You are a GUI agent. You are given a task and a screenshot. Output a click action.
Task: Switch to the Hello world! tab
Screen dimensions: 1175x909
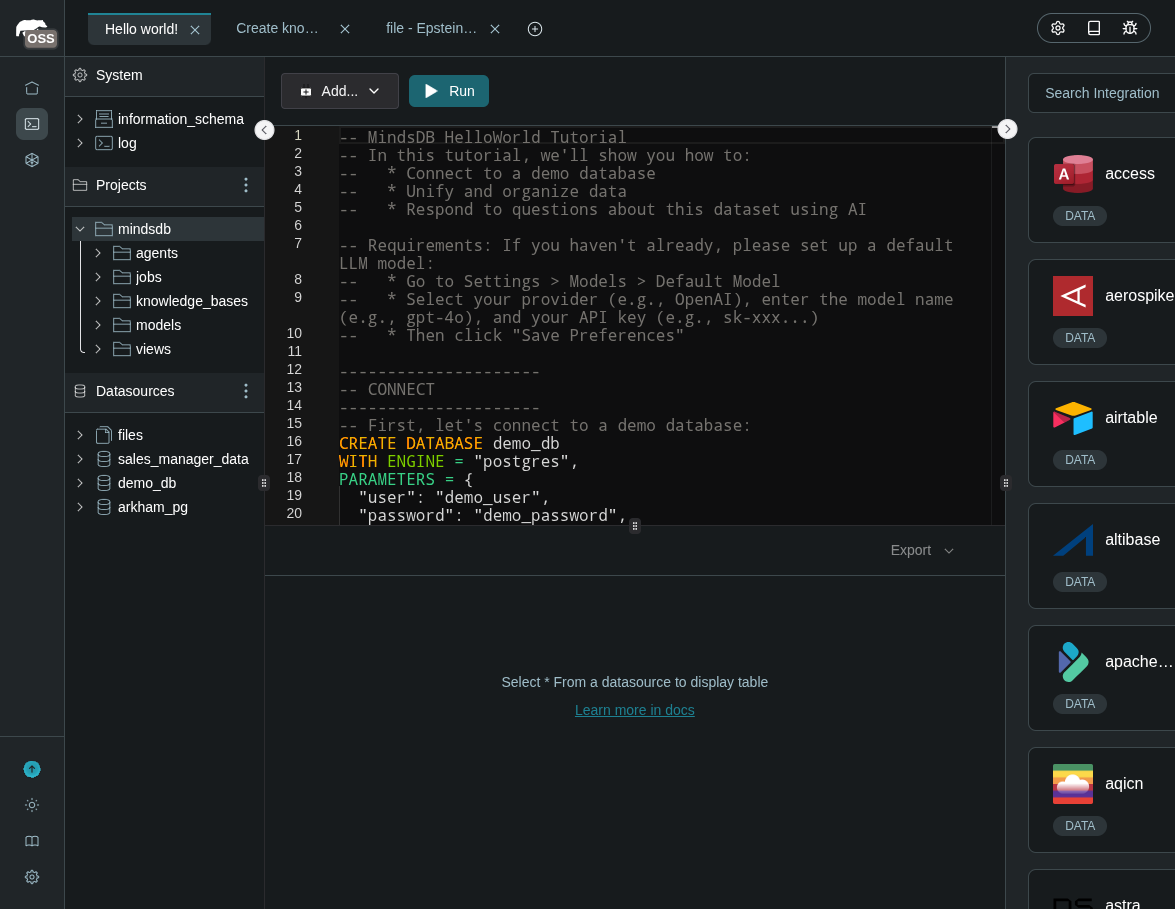point(141,29)
